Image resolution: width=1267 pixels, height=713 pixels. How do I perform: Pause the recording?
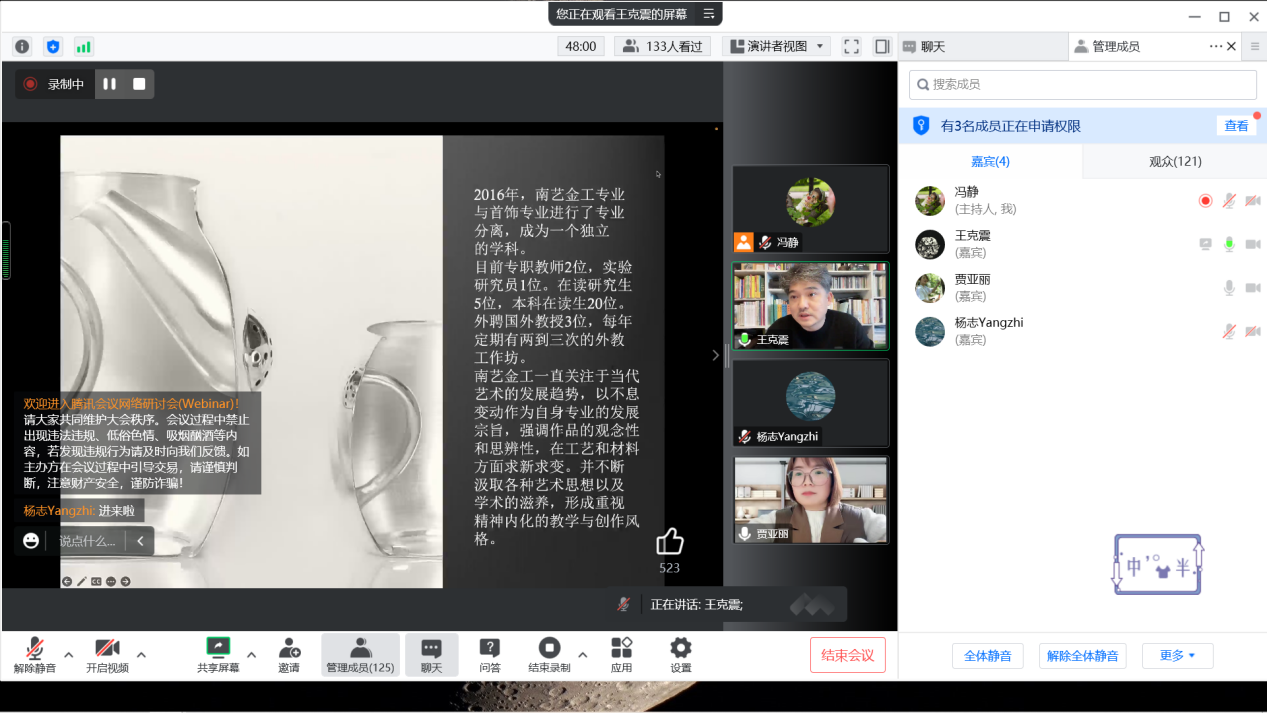[x=110, y=84]
